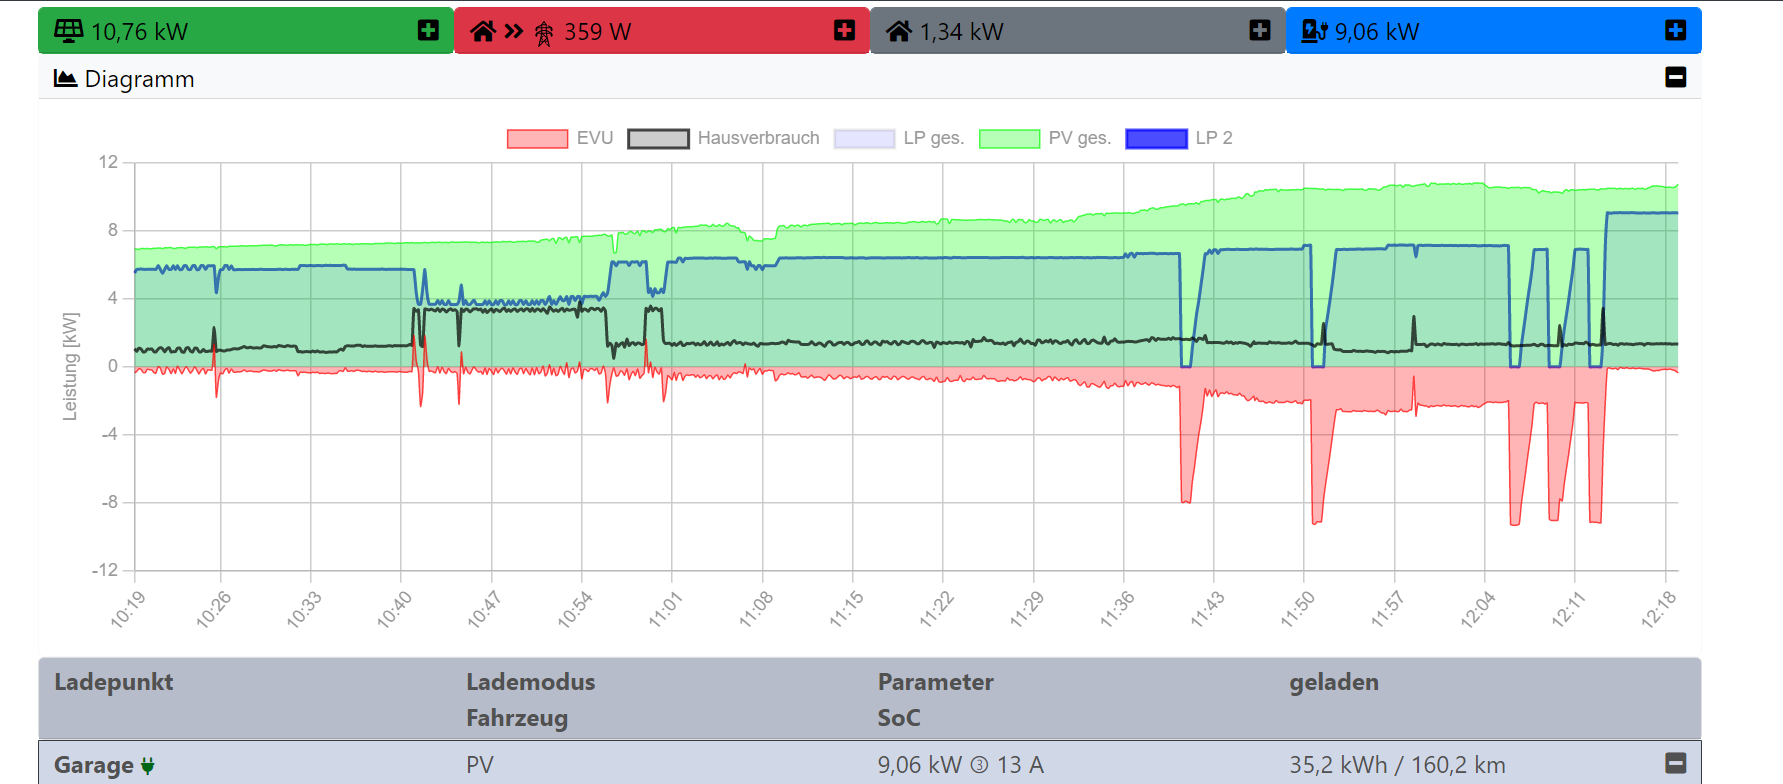Toggle the LP 2 series via its legend label
1783x784 pixels.
click(1214, 138)
